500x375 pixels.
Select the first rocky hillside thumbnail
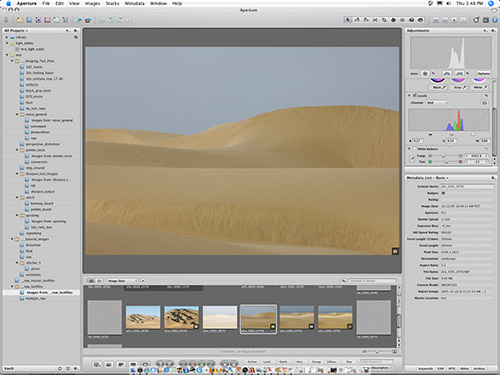click(143, 317)
